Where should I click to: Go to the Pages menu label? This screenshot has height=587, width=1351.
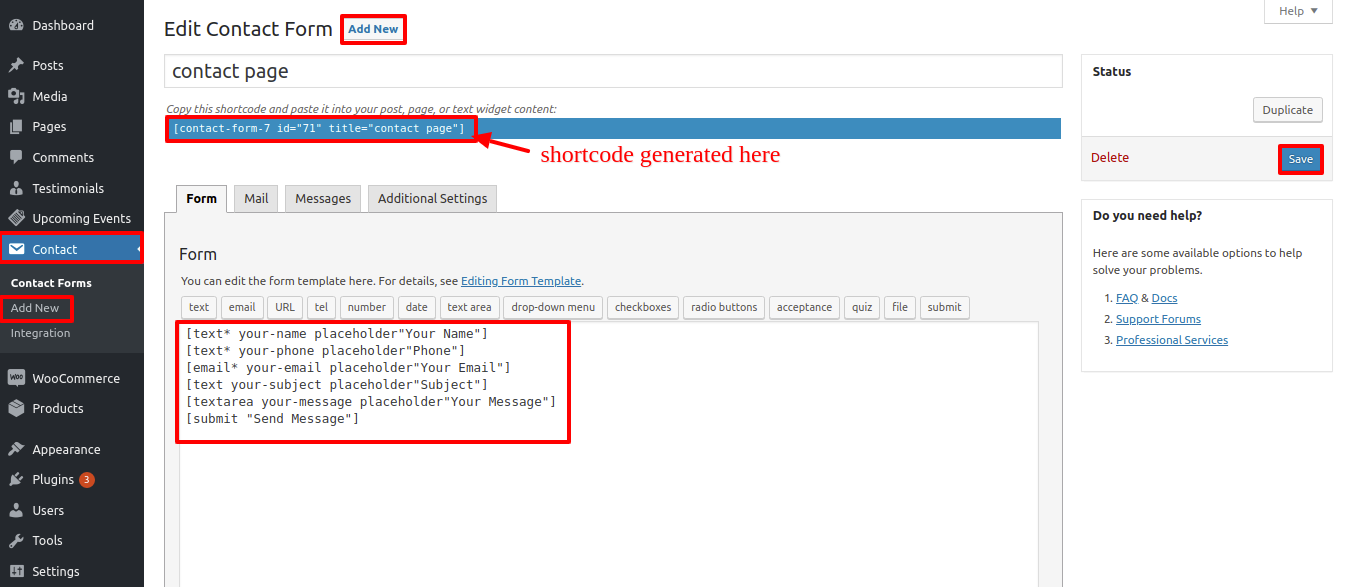click(49, 127)
